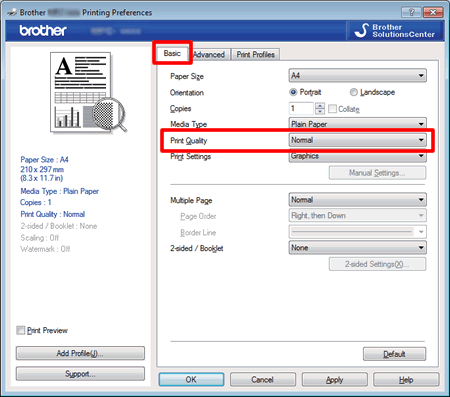The height and width of the screenshot is (397, 450).
Task: Decrease copies with the down spinner arrow
Action: [320, 112]
